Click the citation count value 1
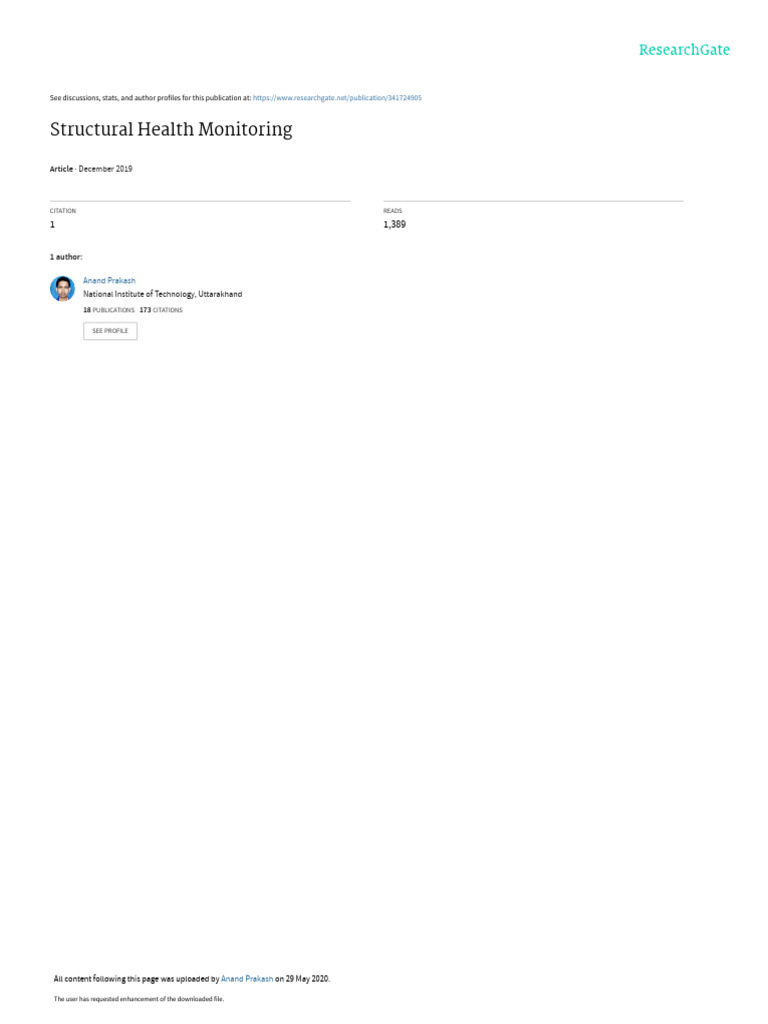This screenshot has height=1024, width=768. (x=52, y=225)
